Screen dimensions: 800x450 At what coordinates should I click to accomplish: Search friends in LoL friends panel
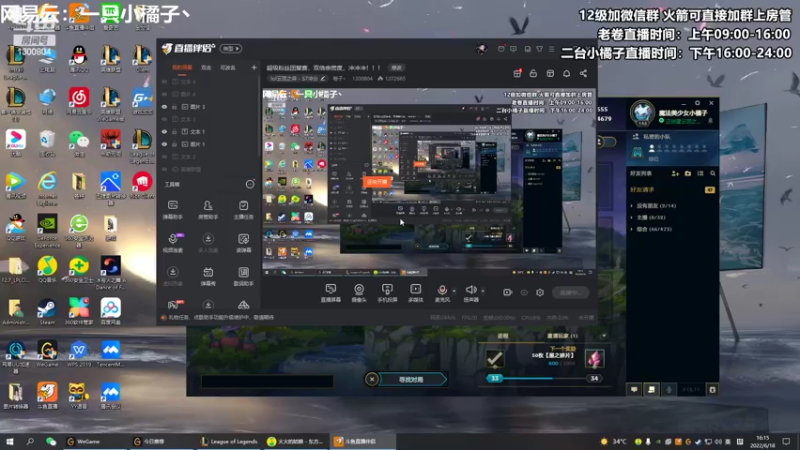click(713, 173)
